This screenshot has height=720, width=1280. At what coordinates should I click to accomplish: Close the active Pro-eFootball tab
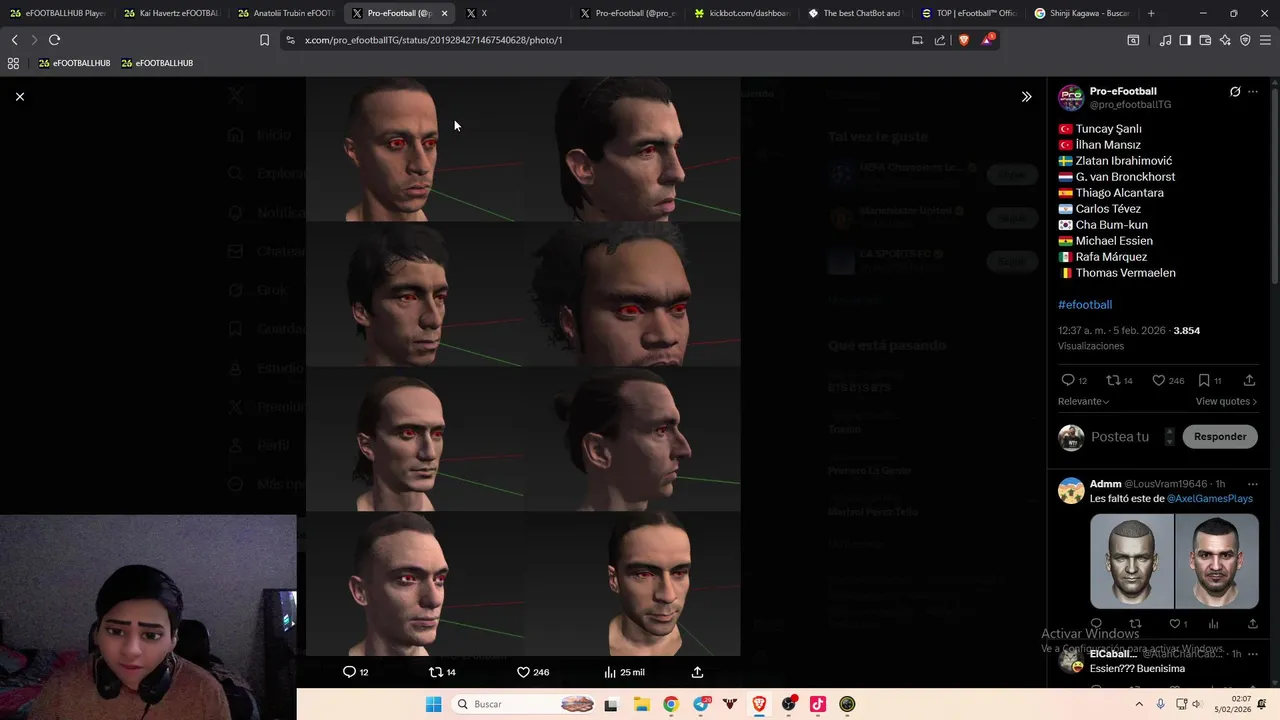[444, 13]
